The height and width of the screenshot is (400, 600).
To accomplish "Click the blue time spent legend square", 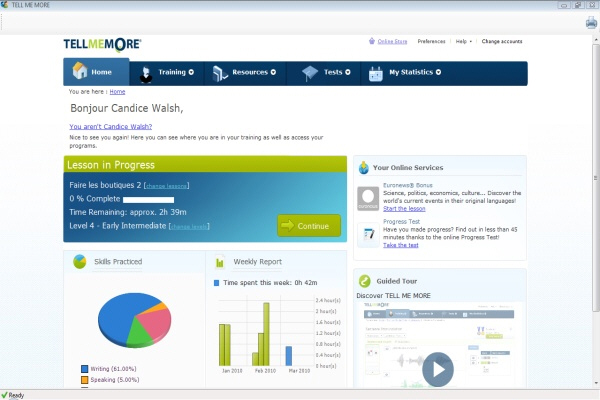I will [216, 283].
